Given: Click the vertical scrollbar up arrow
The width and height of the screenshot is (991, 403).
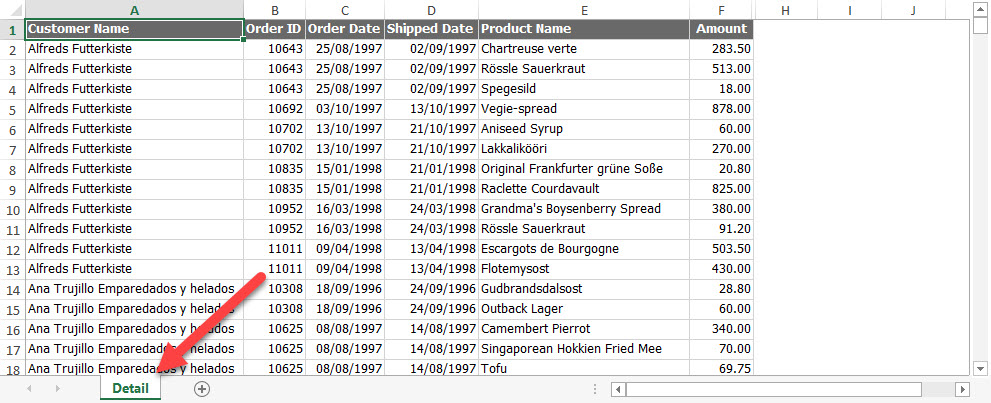Looking at the screenshot, I should click(x=980, y=8).
